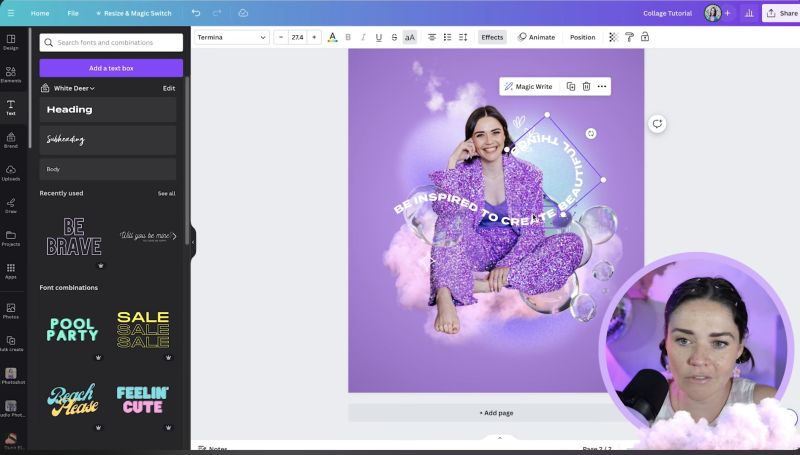
Task: Select the BE BRAVE font thumbnail
Action: click(73, 237)
